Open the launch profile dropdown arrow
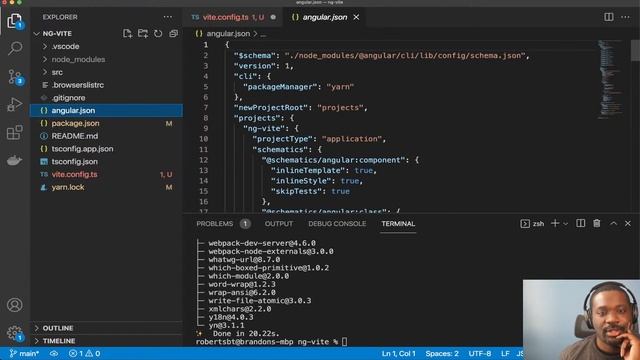 pyautogui.click(x=565, y=224)
